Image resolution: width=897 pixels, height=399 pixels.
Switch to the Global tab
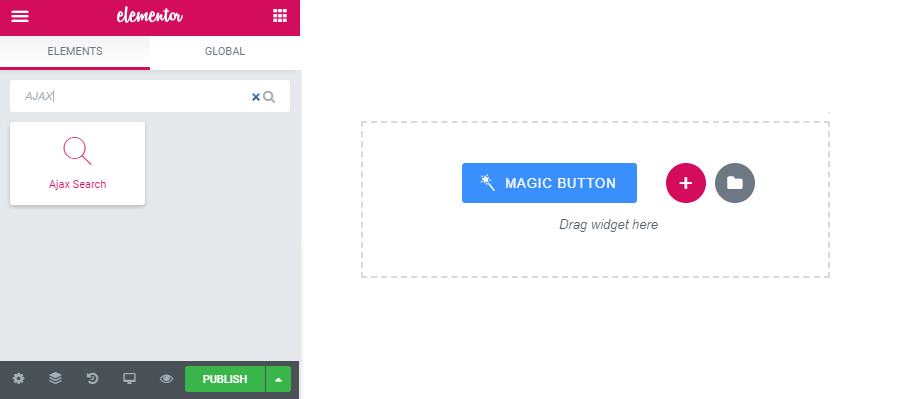point(225,52)
